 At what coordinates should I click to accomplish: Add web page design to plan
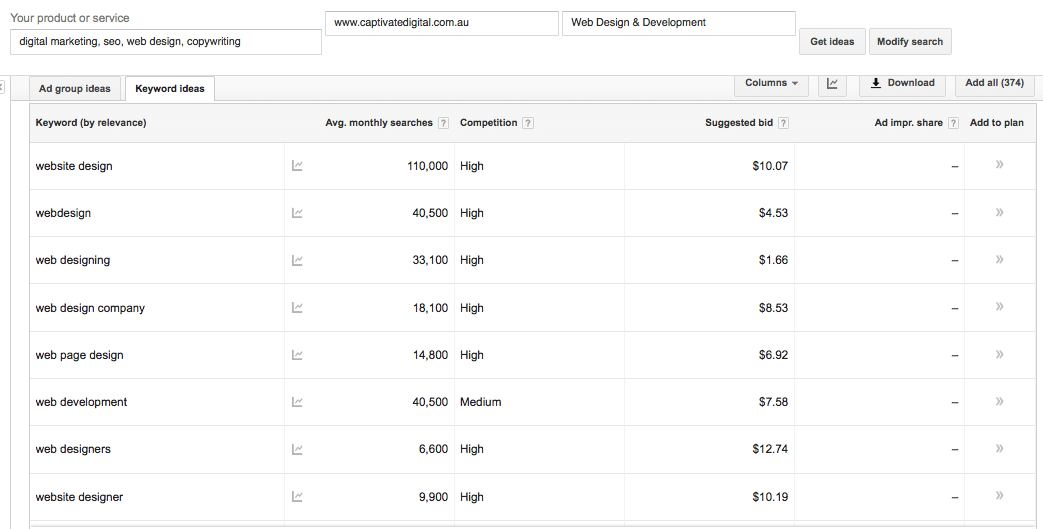coord(999,354)
